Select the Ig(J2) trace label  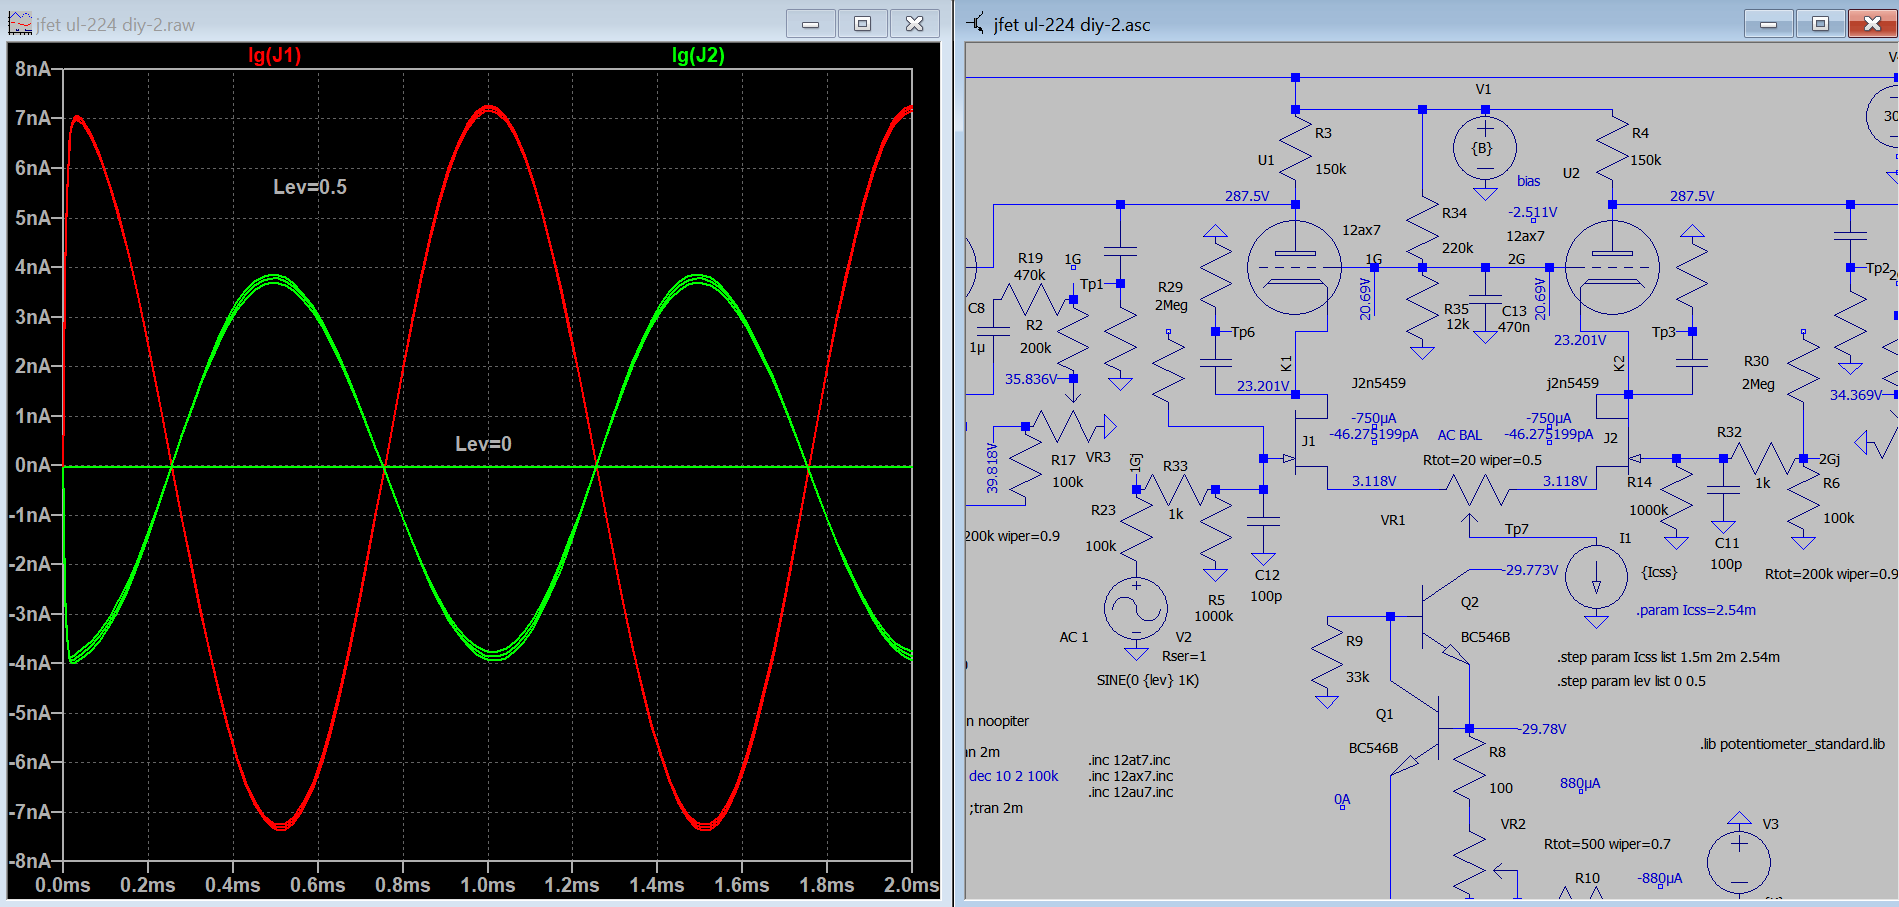[x=698, y=55]
